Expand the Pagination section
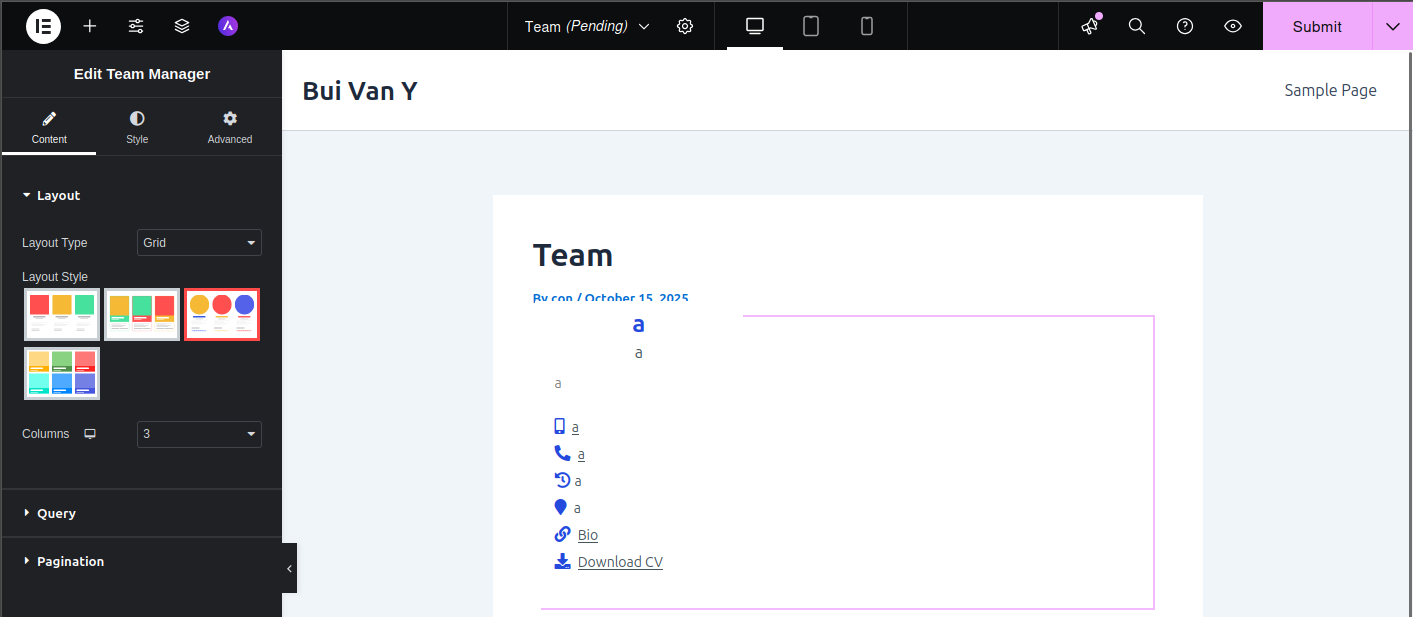 tap(70, 561)
